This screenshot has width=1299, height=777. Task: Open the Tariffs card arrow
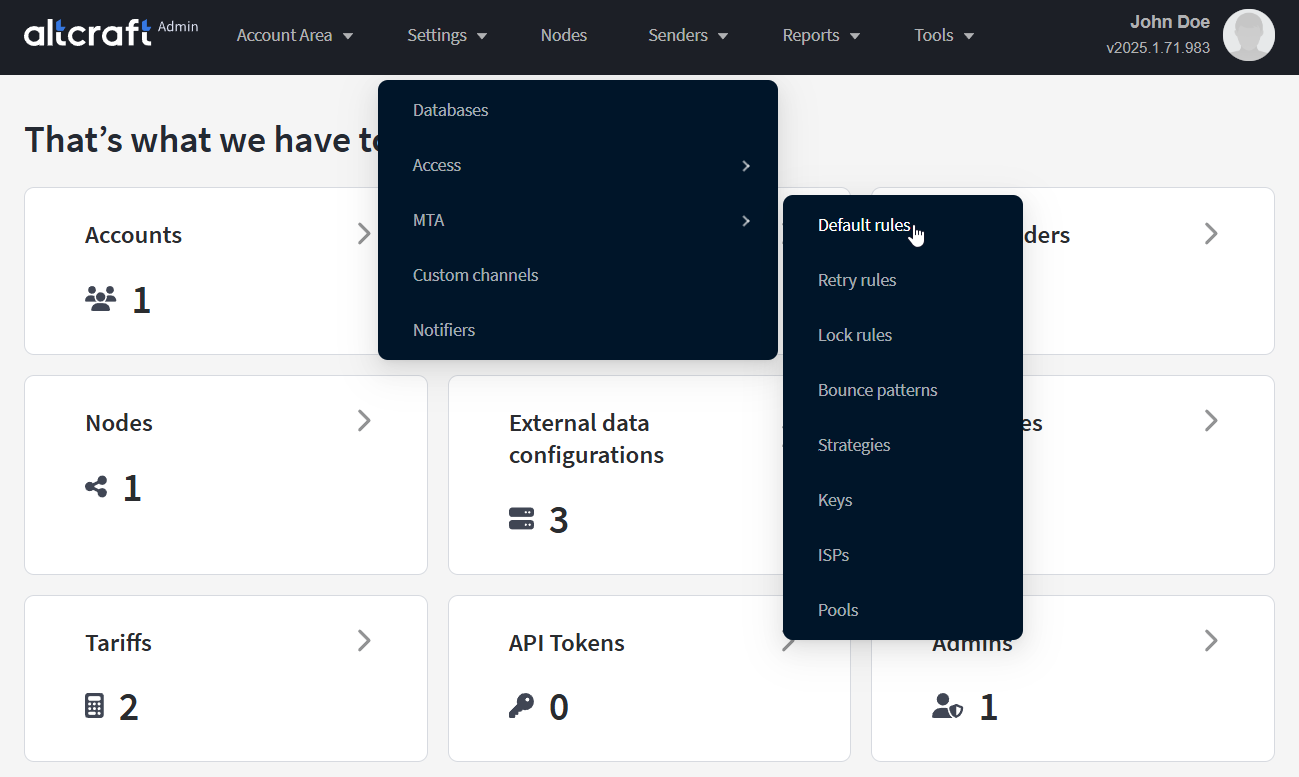click(x=364, y=641)
